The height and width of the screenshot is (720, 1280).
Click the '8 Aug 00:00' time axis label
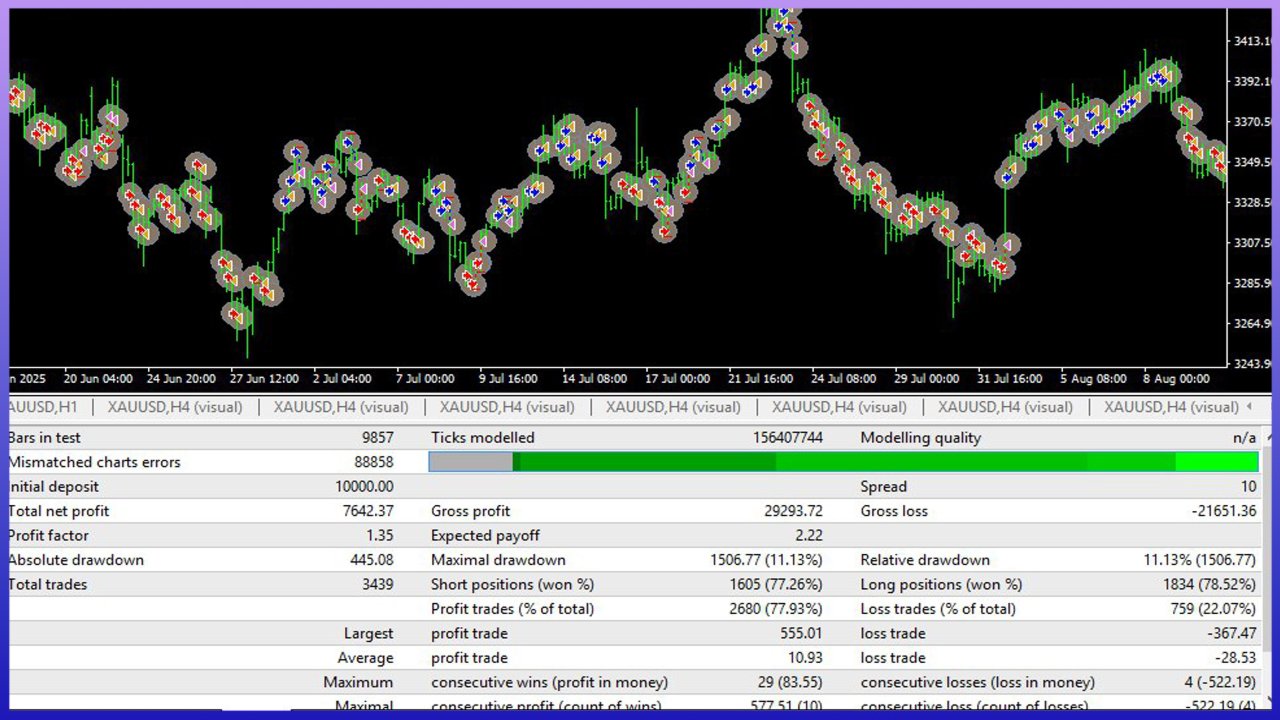point(1175,379)
